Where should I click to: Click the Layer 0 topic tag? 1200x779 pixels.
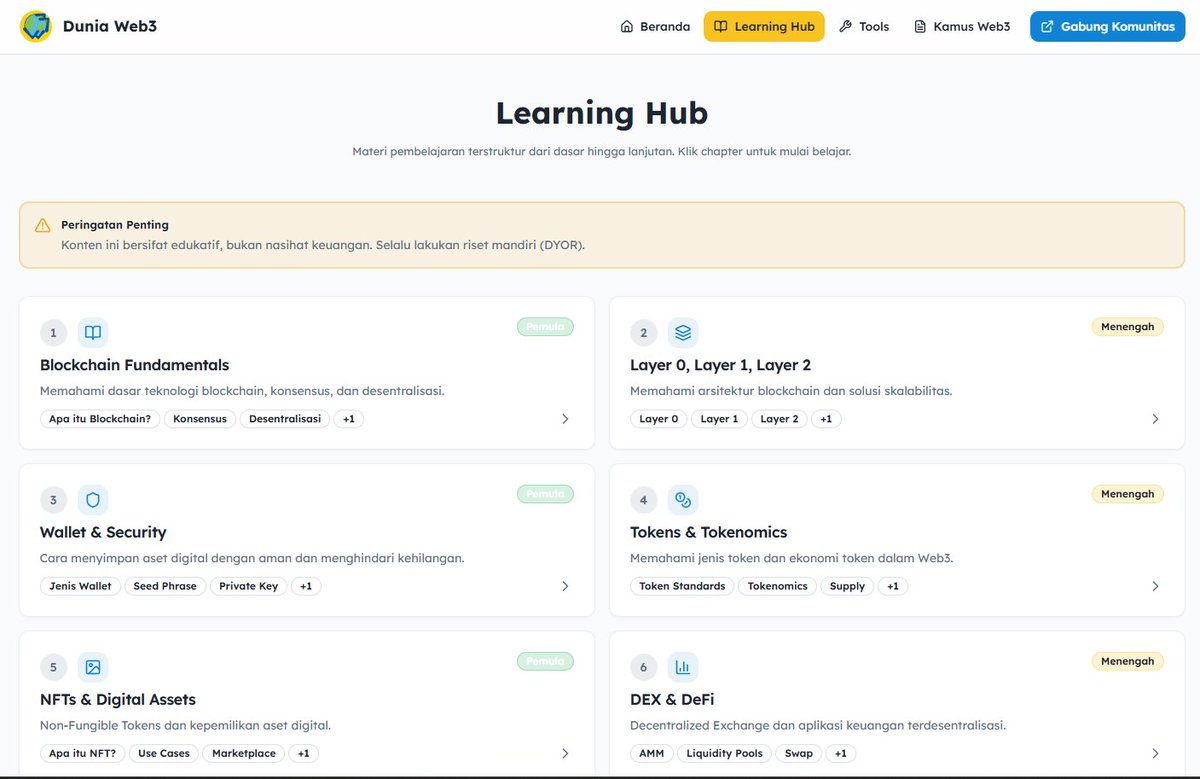(x=659, y=419)
